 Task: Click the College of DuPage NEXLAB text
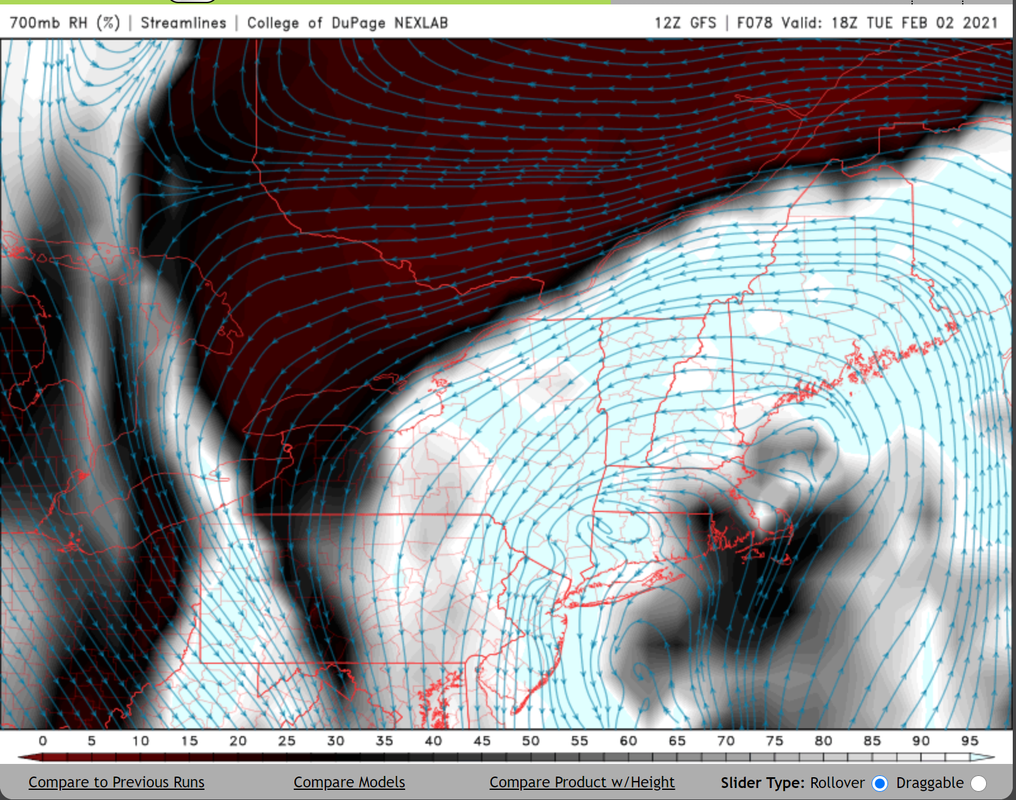(347, 23)
